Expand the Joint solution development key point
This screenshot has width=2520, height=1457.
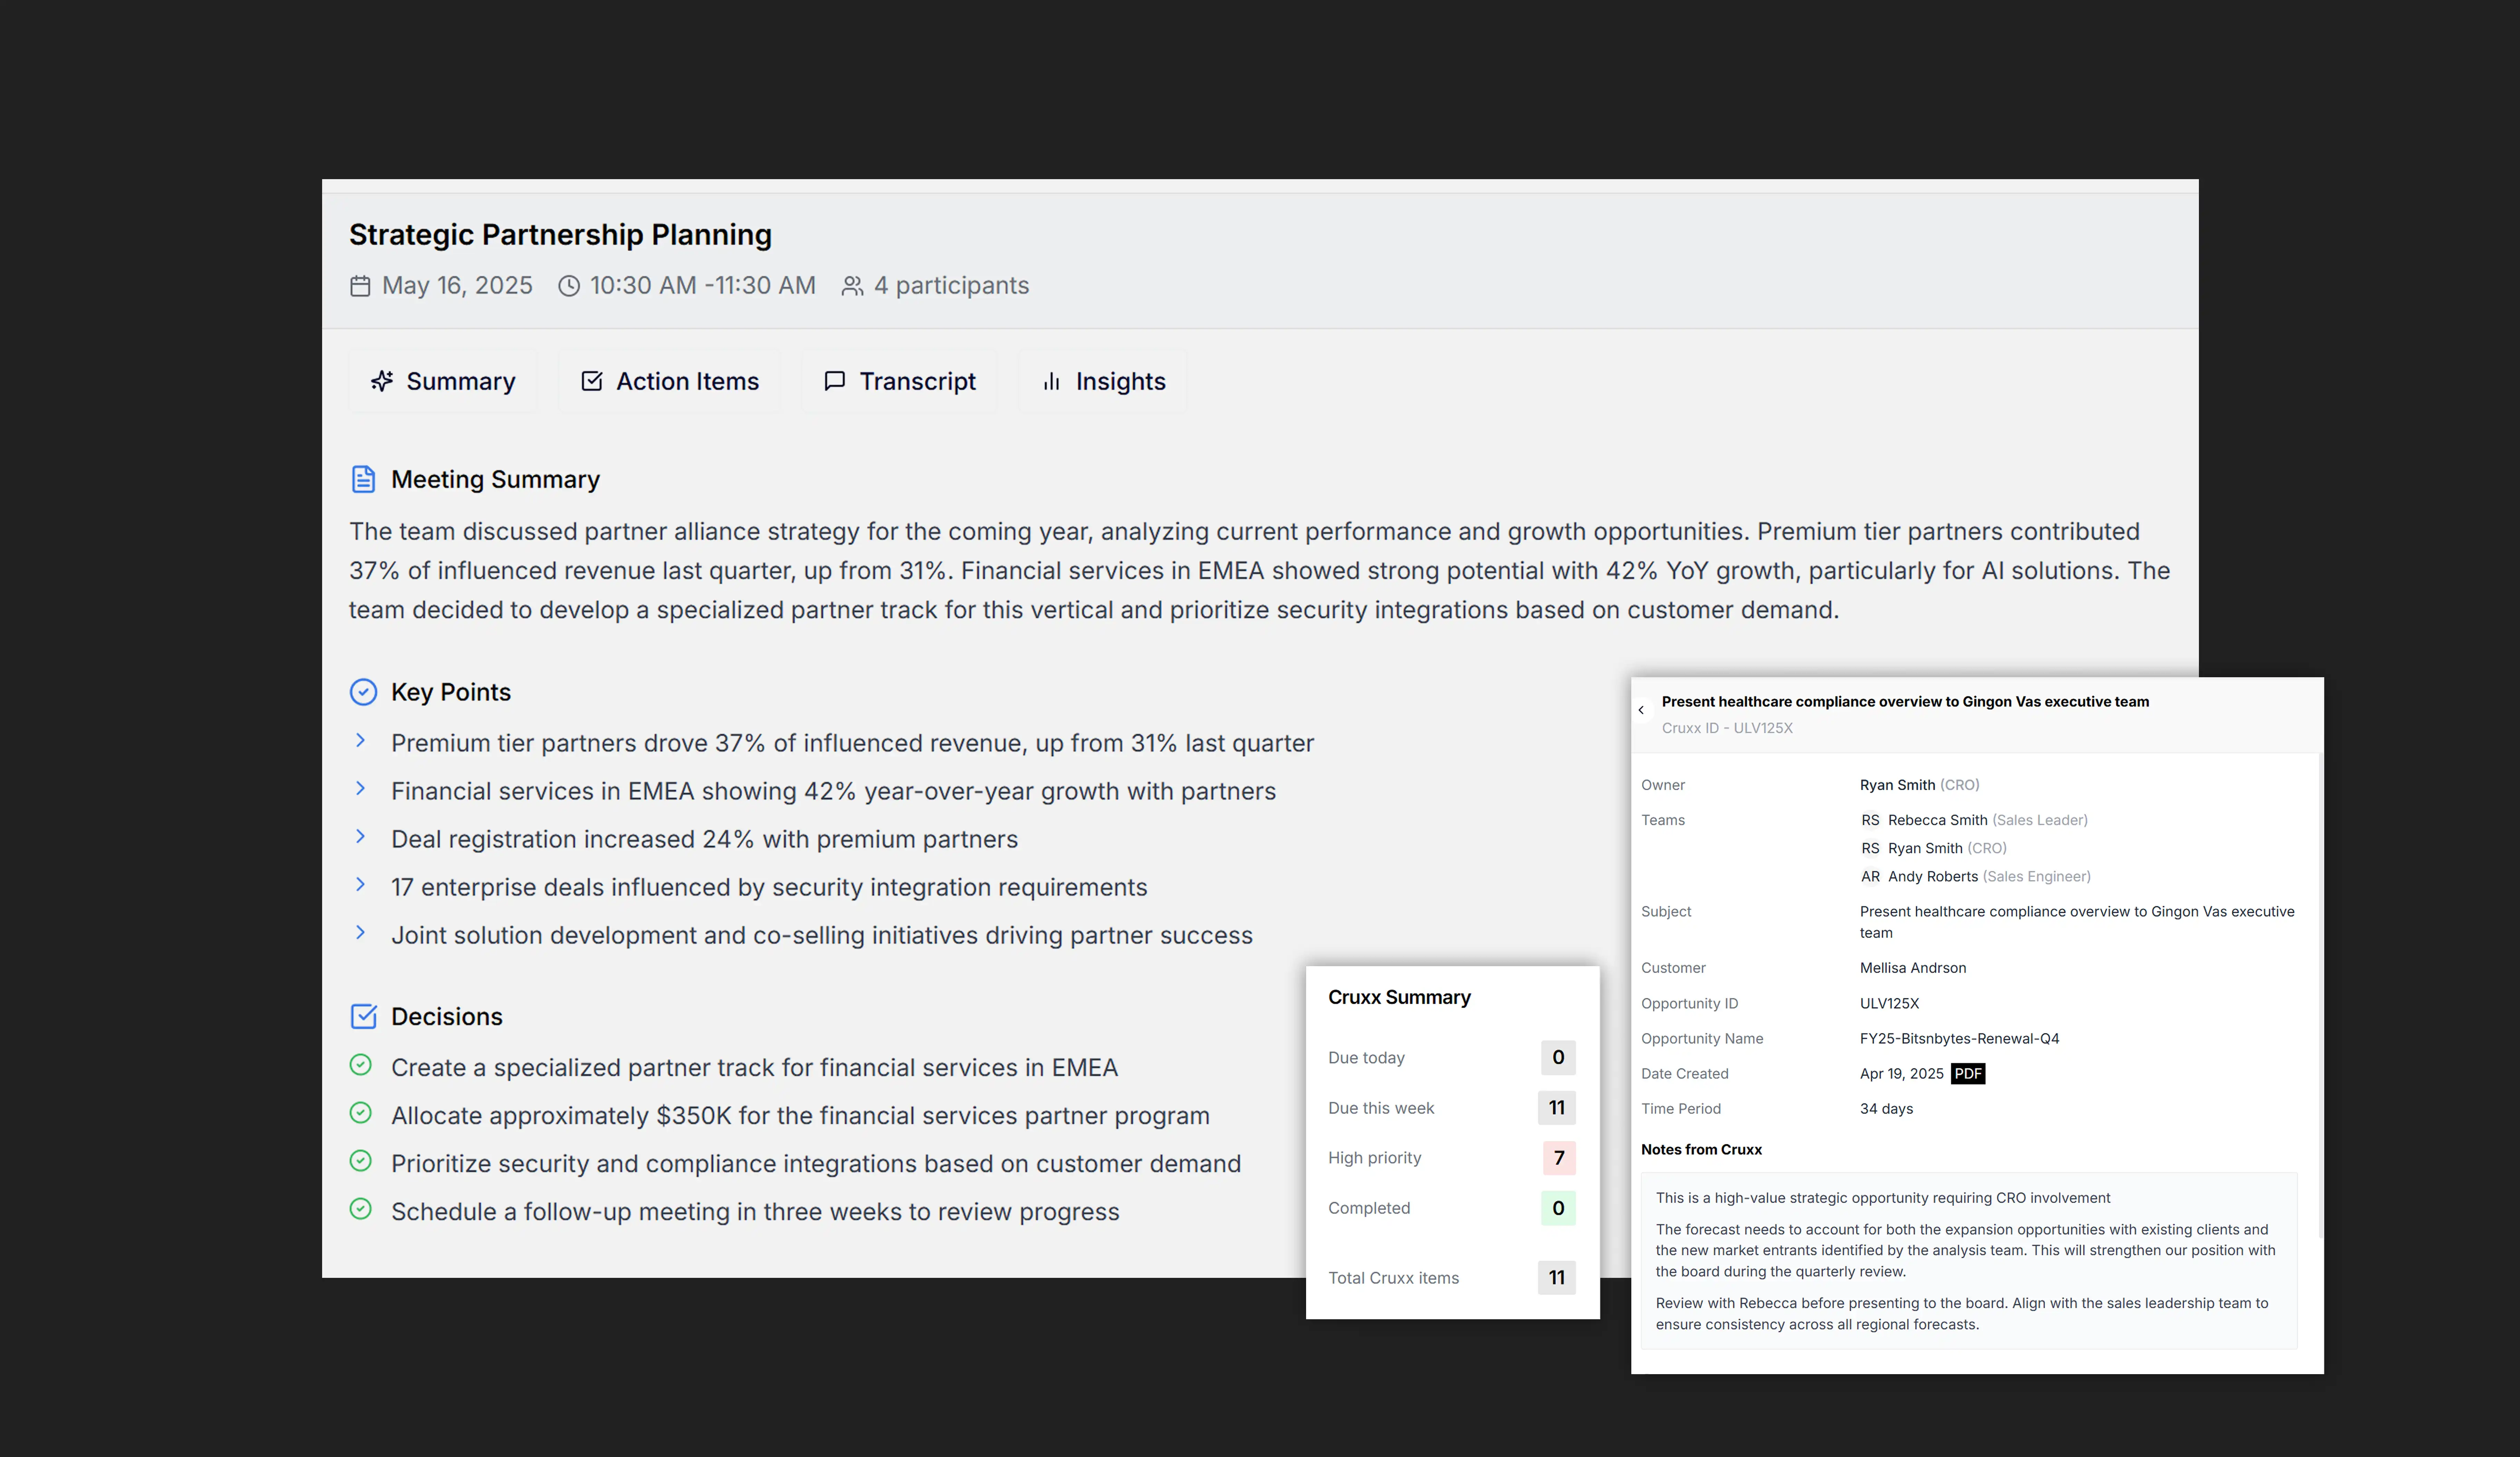pos(361,933)
